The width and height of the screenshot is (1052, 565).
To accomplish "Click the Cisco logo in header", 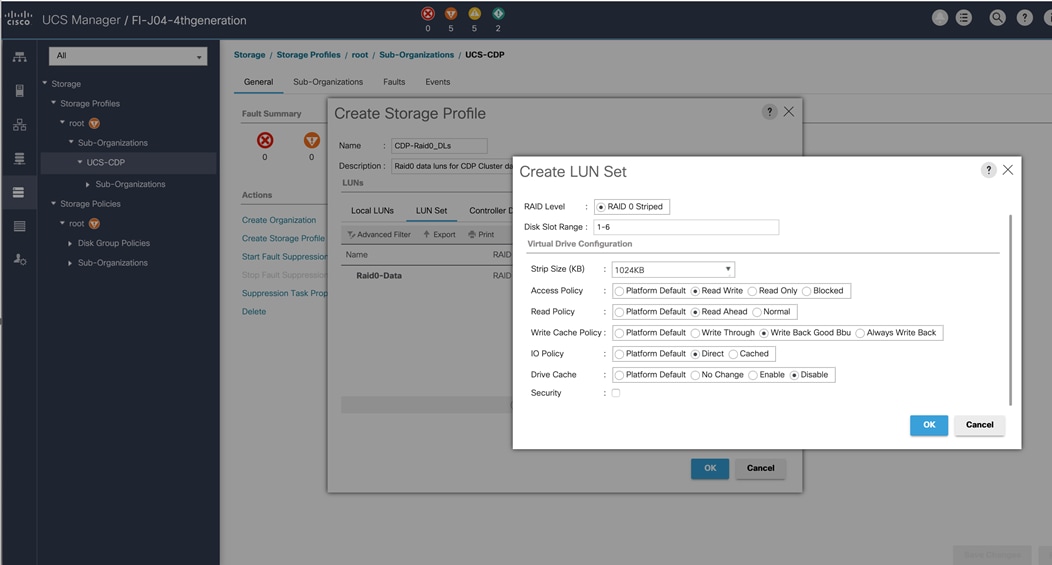I will (18, 18).
